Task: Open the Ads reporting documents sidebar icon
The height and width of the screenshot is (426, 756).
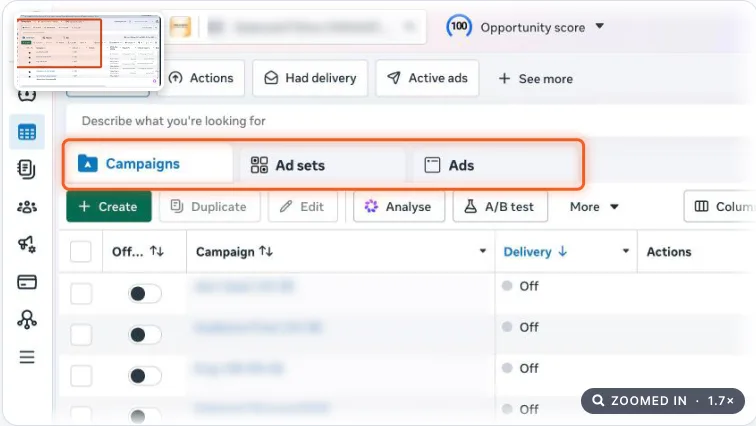Action: click(27, 170)
